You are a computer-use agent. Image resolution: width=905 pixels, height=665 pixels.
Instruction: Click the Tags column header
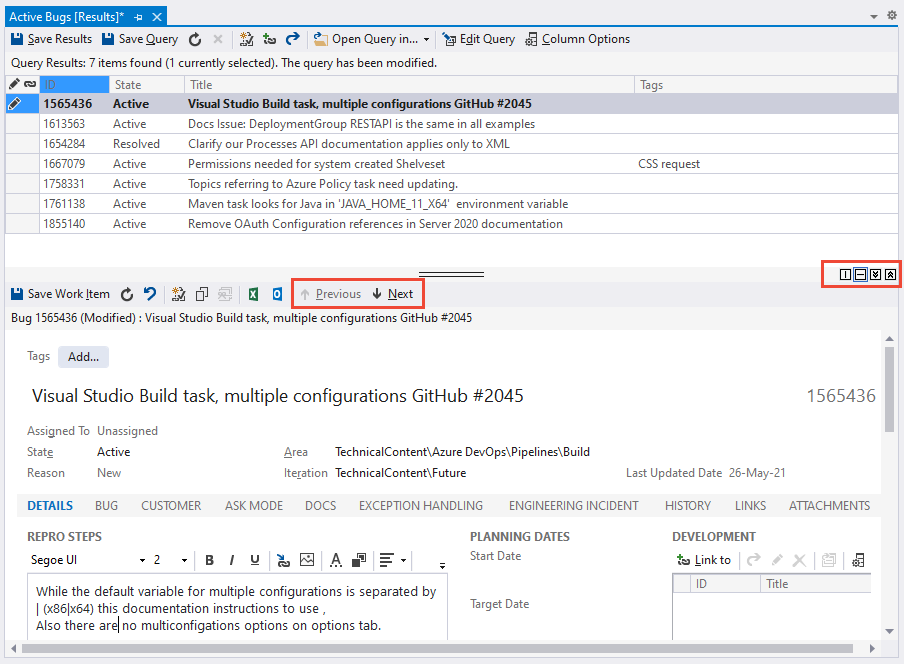[x=766, y=85]
